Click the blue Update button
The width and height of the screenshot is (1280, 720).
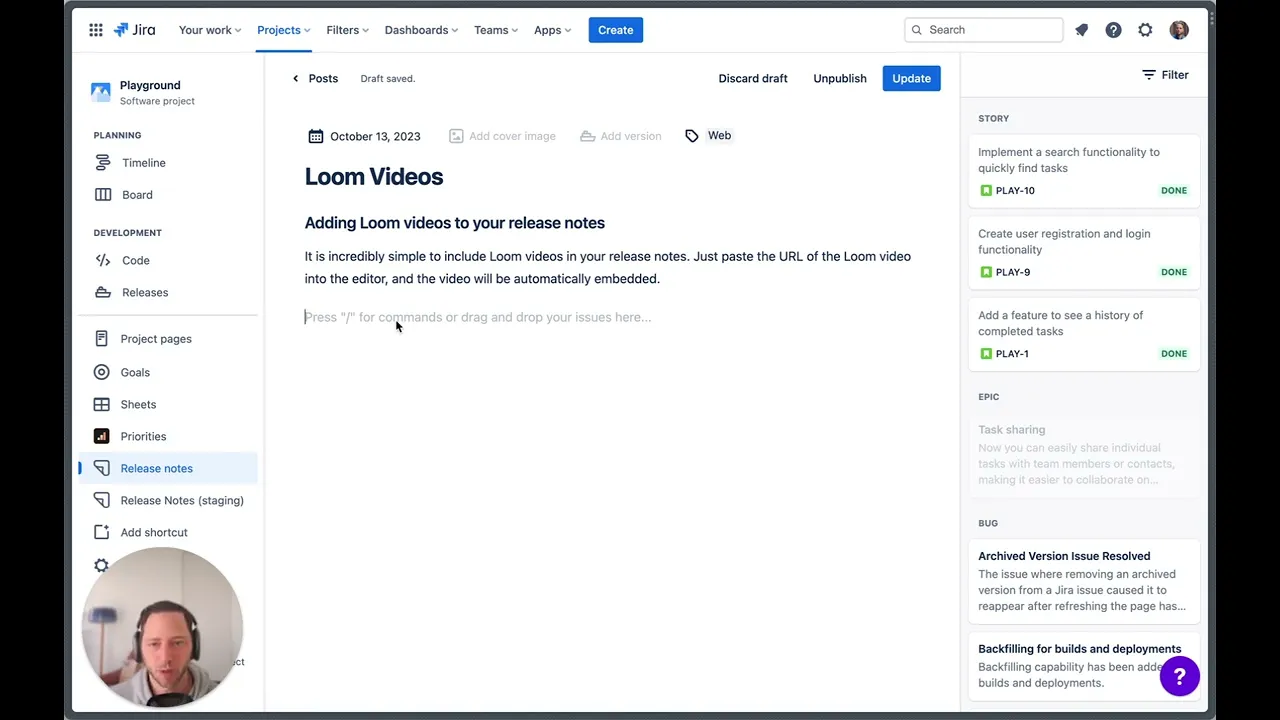click(x=911, y=78)
